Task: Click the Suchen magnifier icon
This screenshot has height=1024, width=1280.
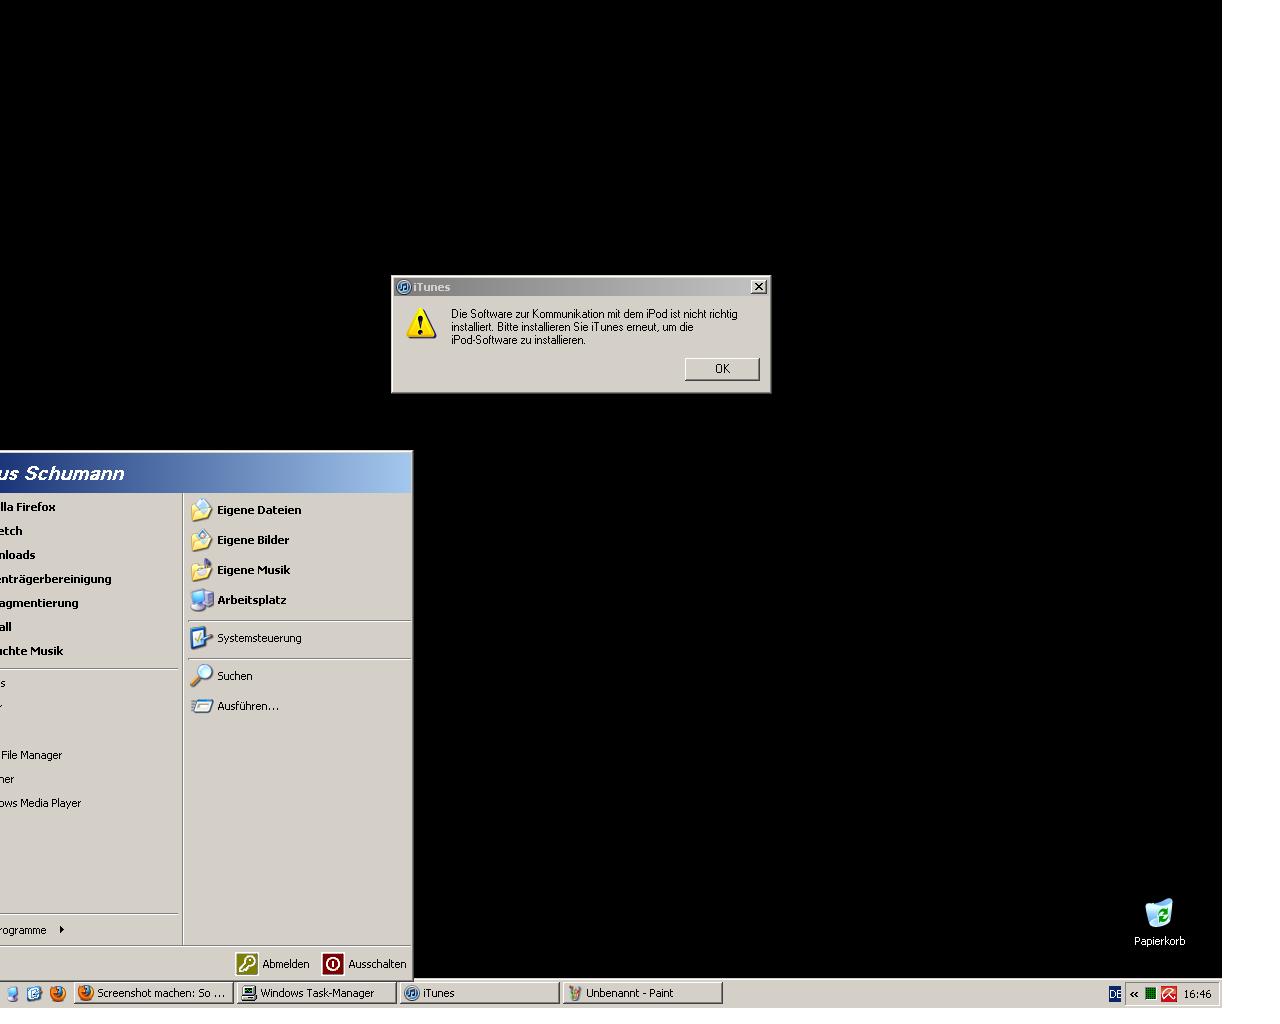Action: click(x=202, y=676)
